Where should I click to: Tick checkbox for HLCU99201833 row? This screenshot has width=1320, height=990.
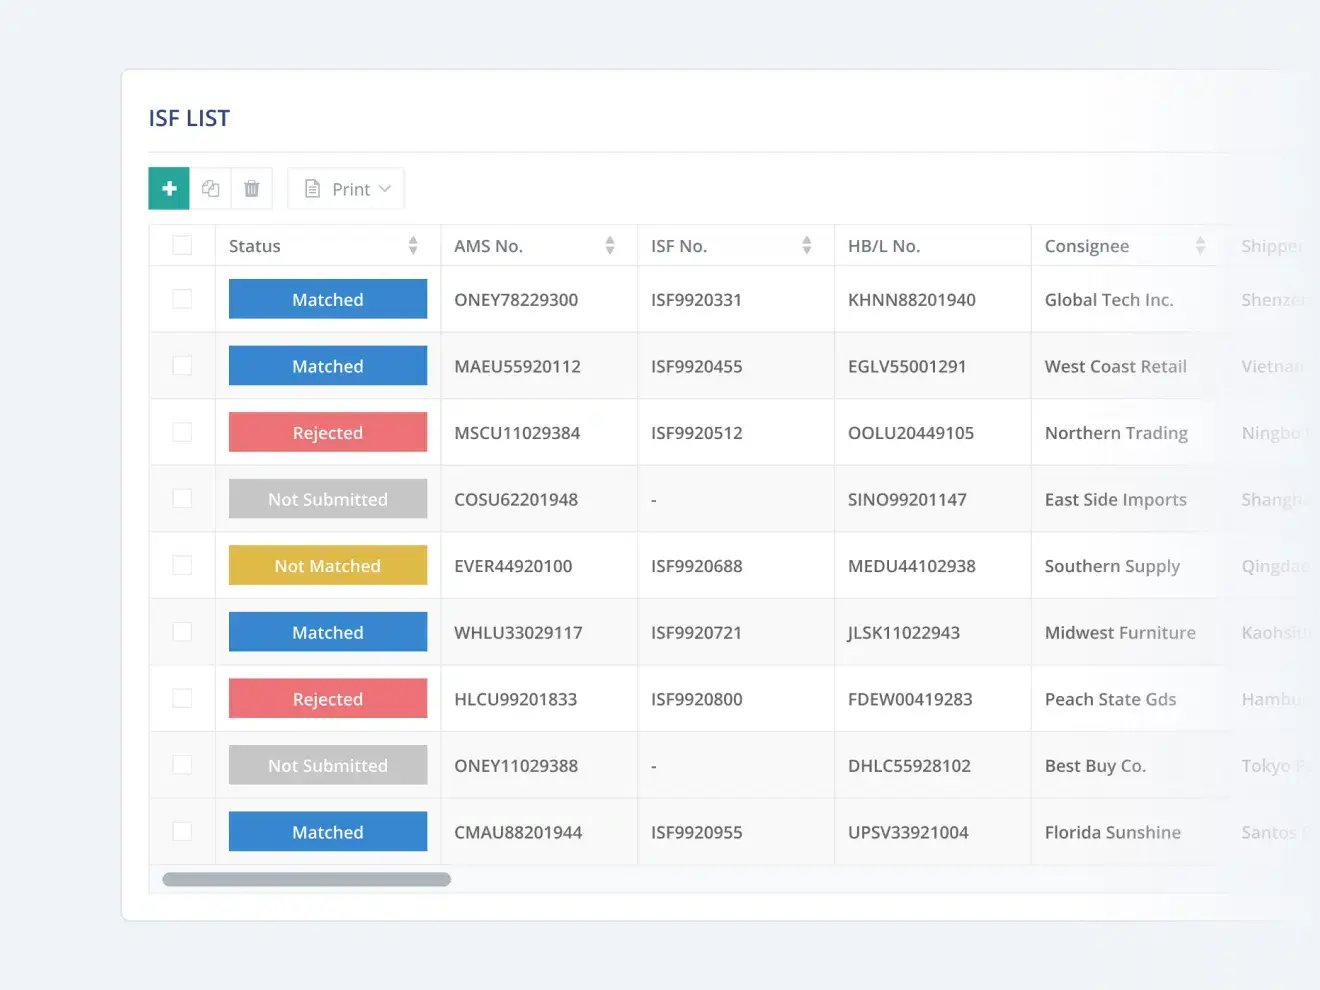182,698
